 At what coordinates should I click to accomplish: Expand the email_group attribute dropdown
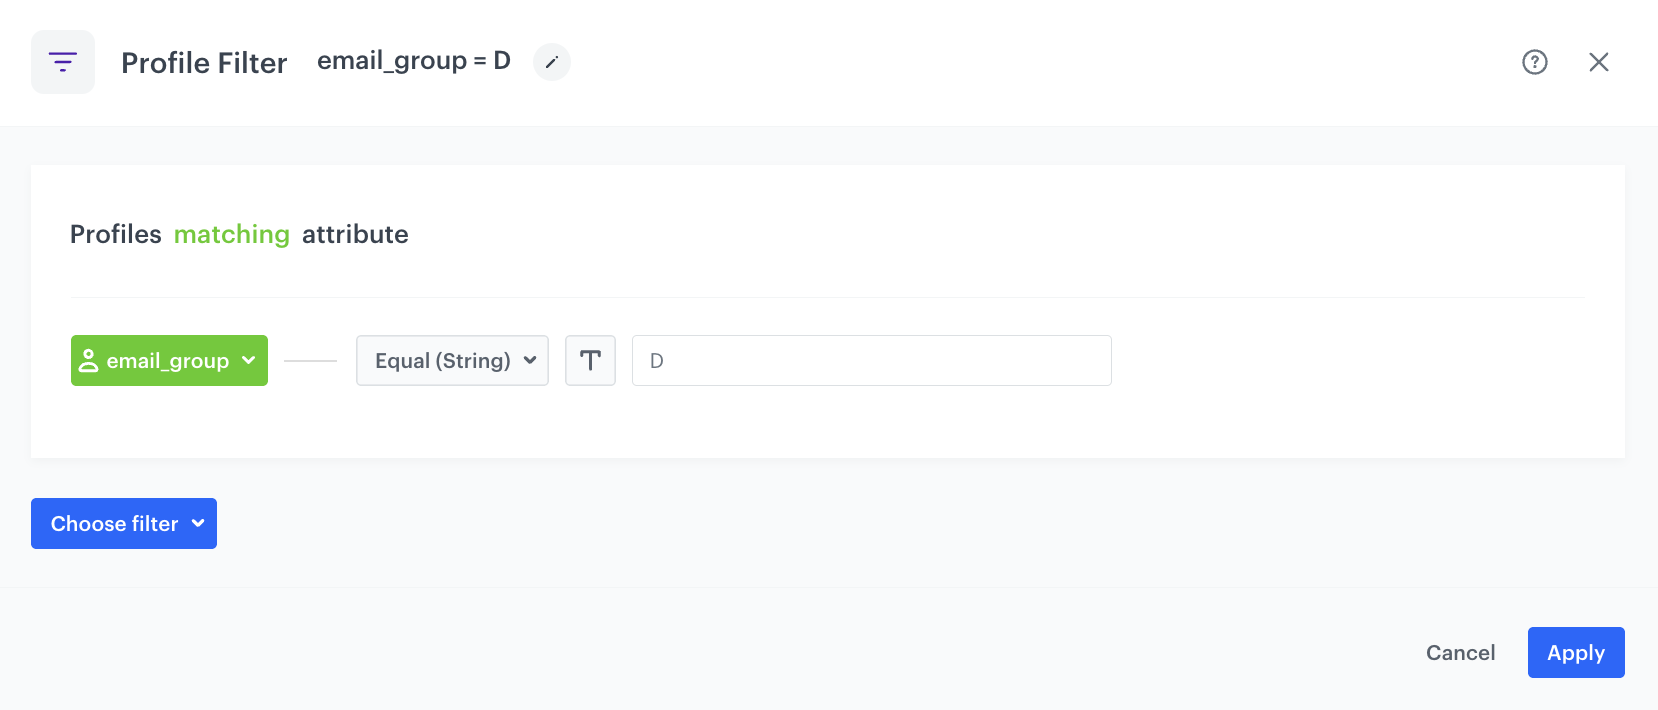168,360
